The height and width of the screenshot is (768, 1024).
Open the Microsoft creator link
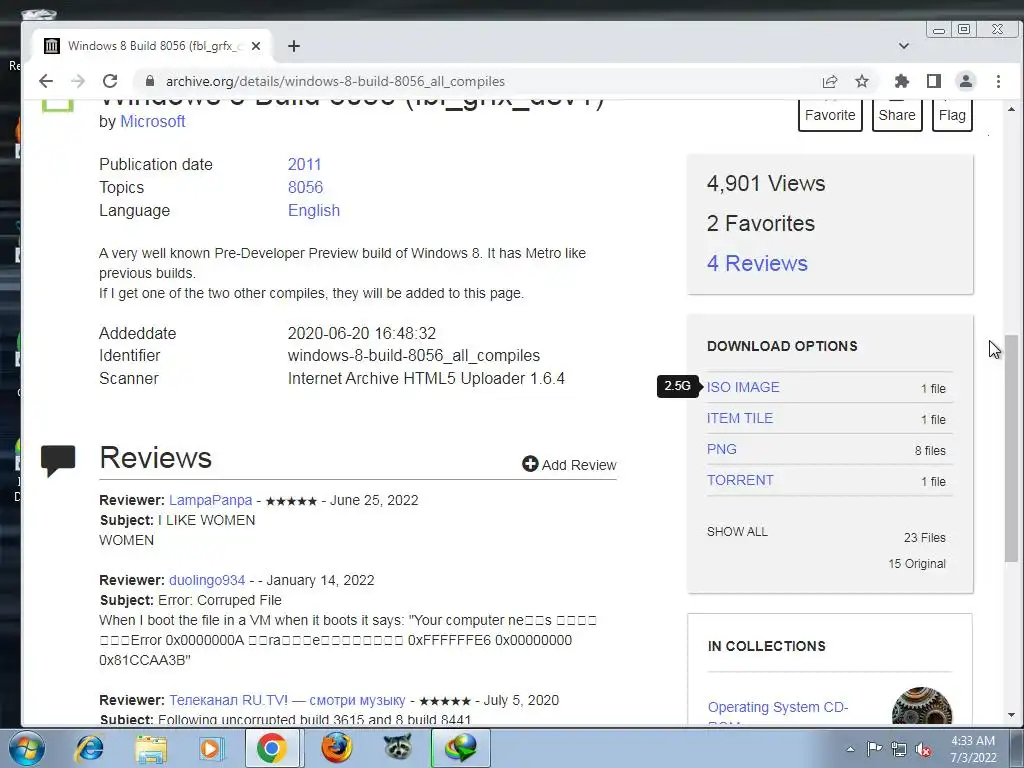point(153,121)
